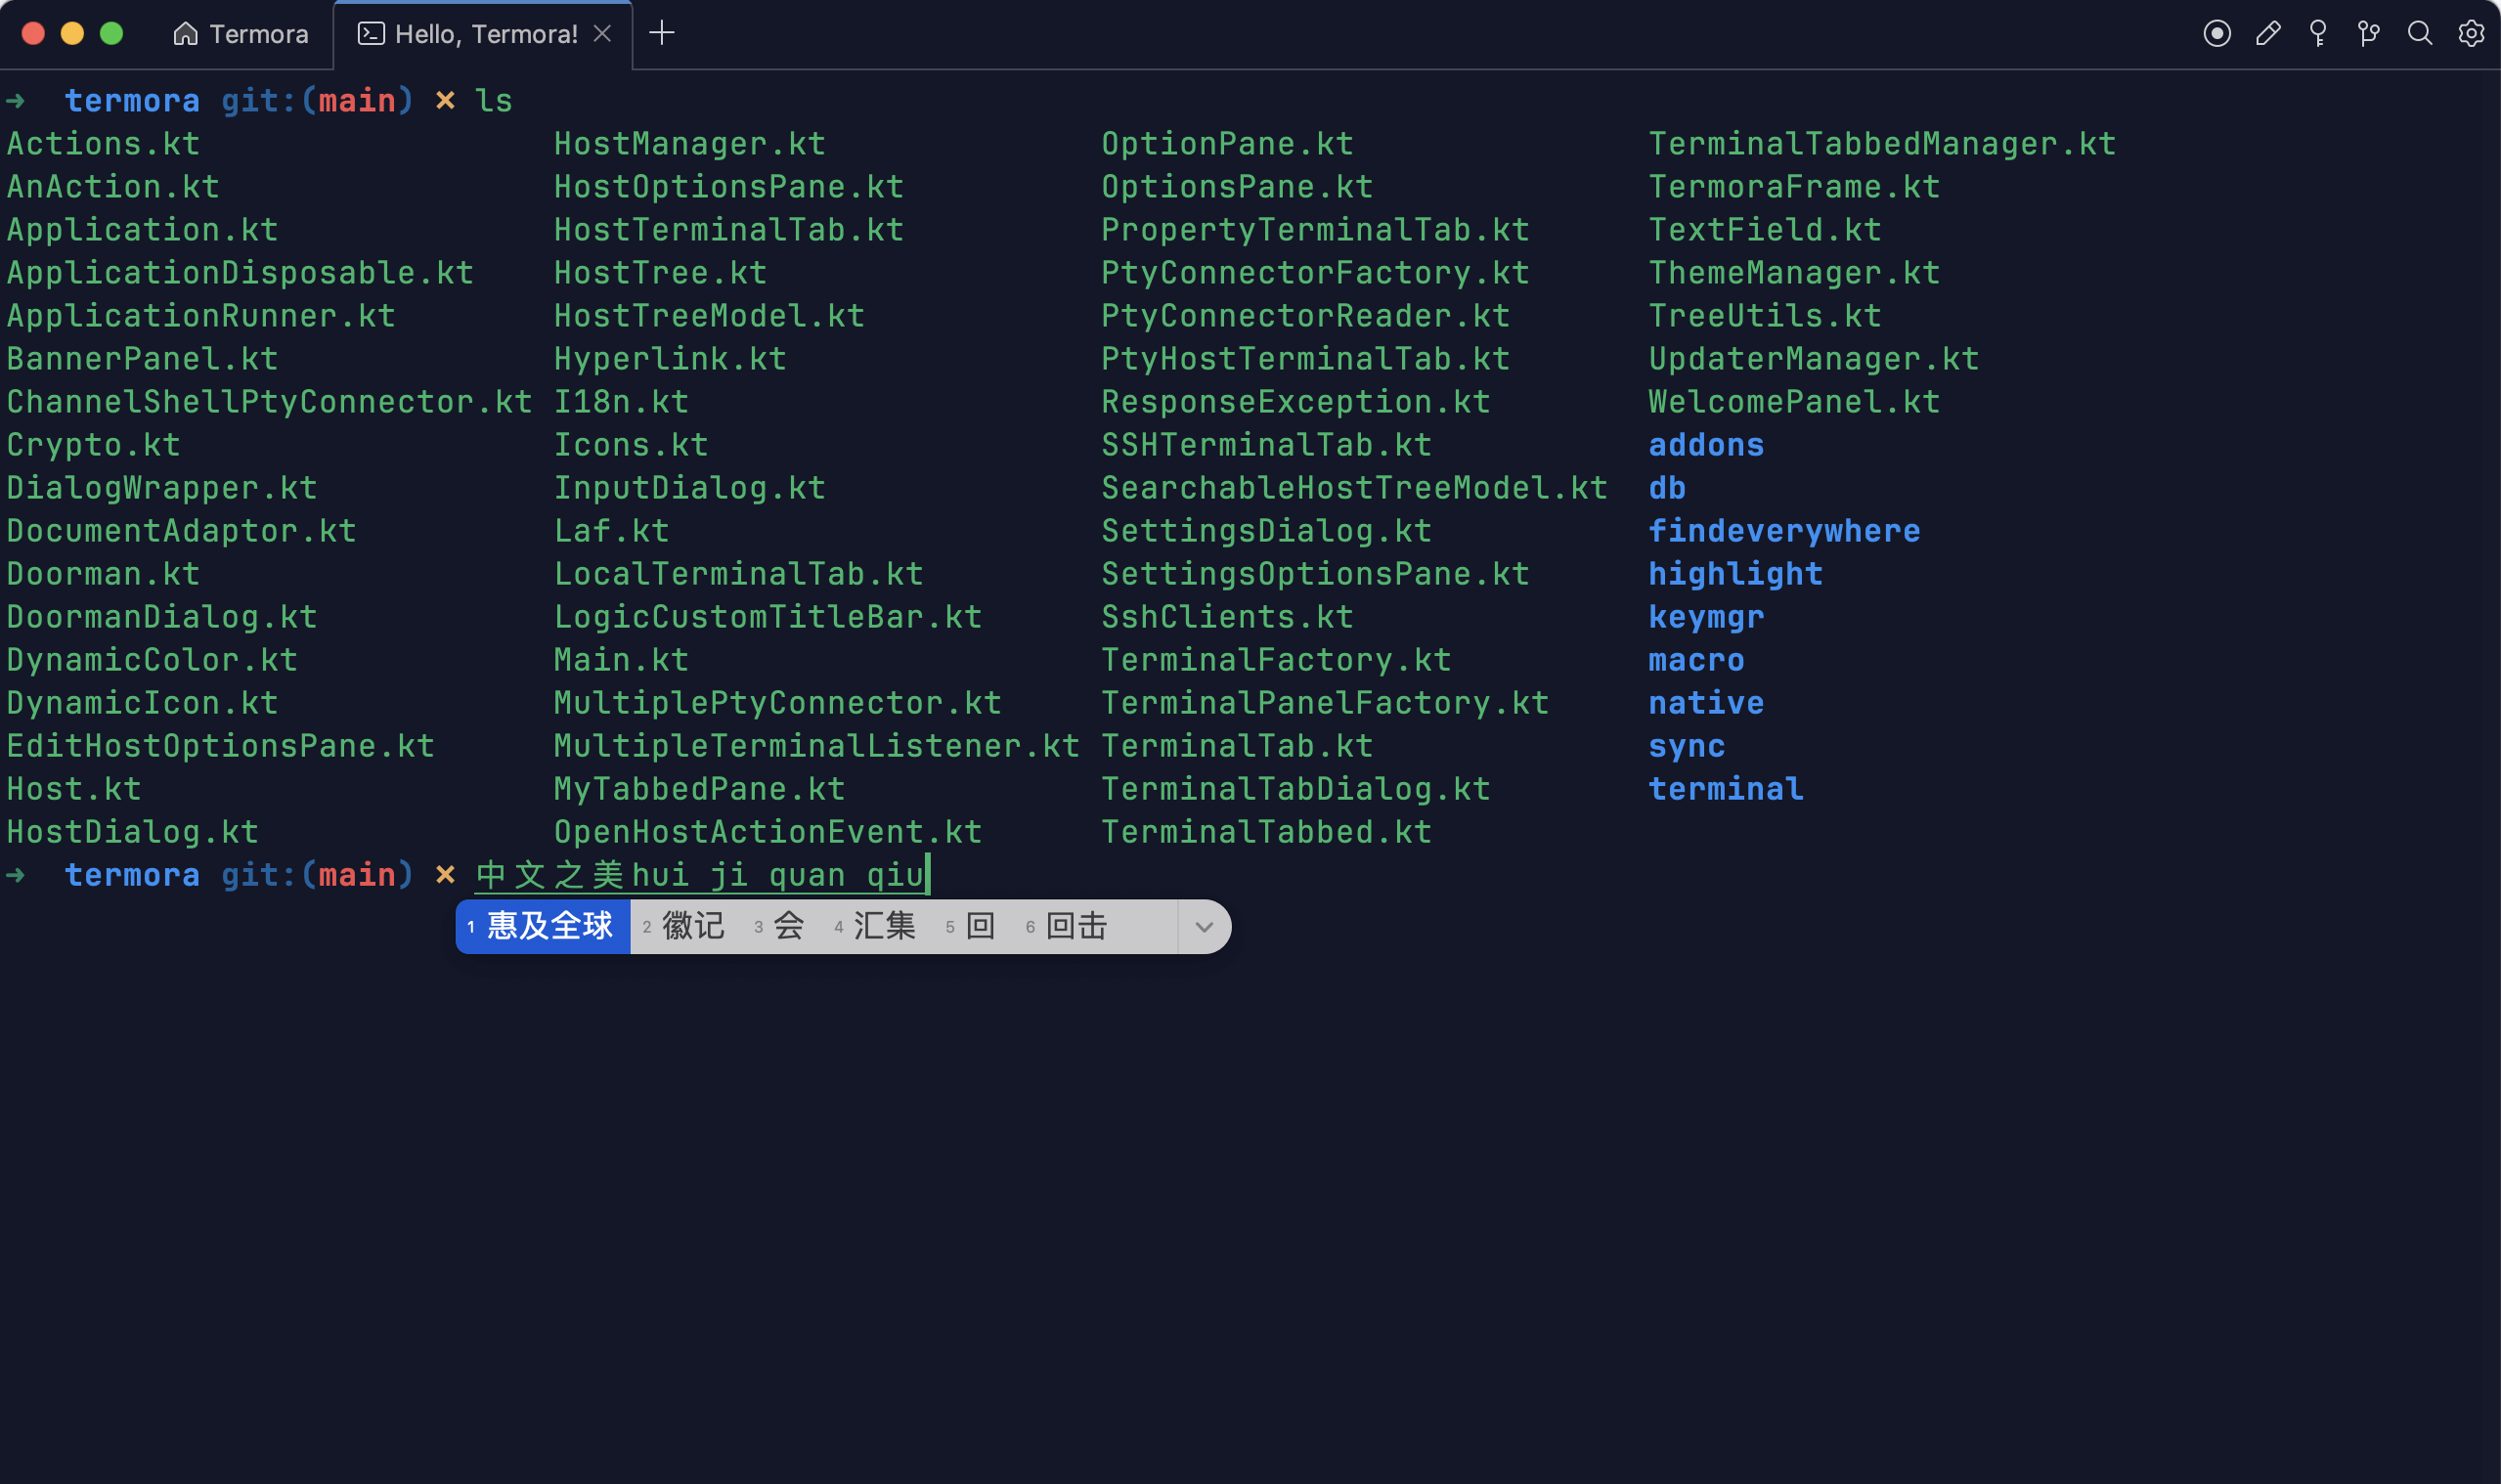Click the file name ApplicationRunner.kt
Screen dimensions: 2501x1484
(201, 316)
